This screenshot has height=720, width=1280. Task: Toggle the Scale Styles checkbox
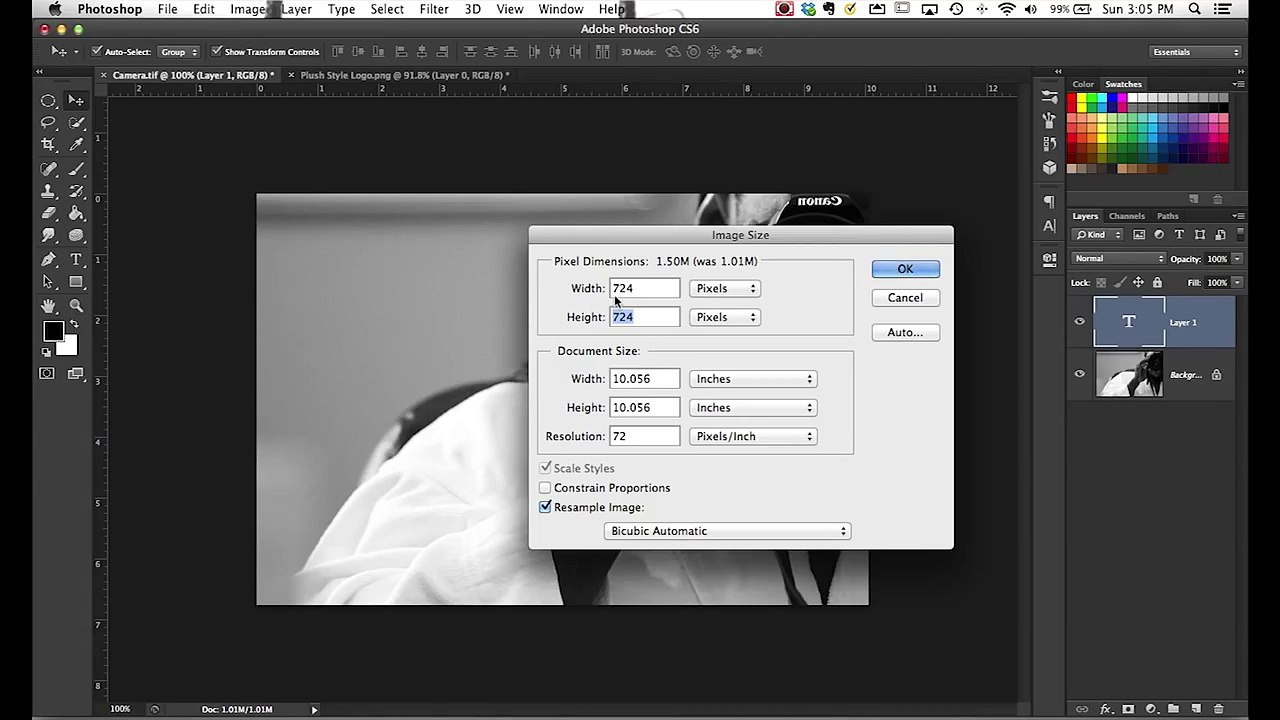tap(545, 468)
